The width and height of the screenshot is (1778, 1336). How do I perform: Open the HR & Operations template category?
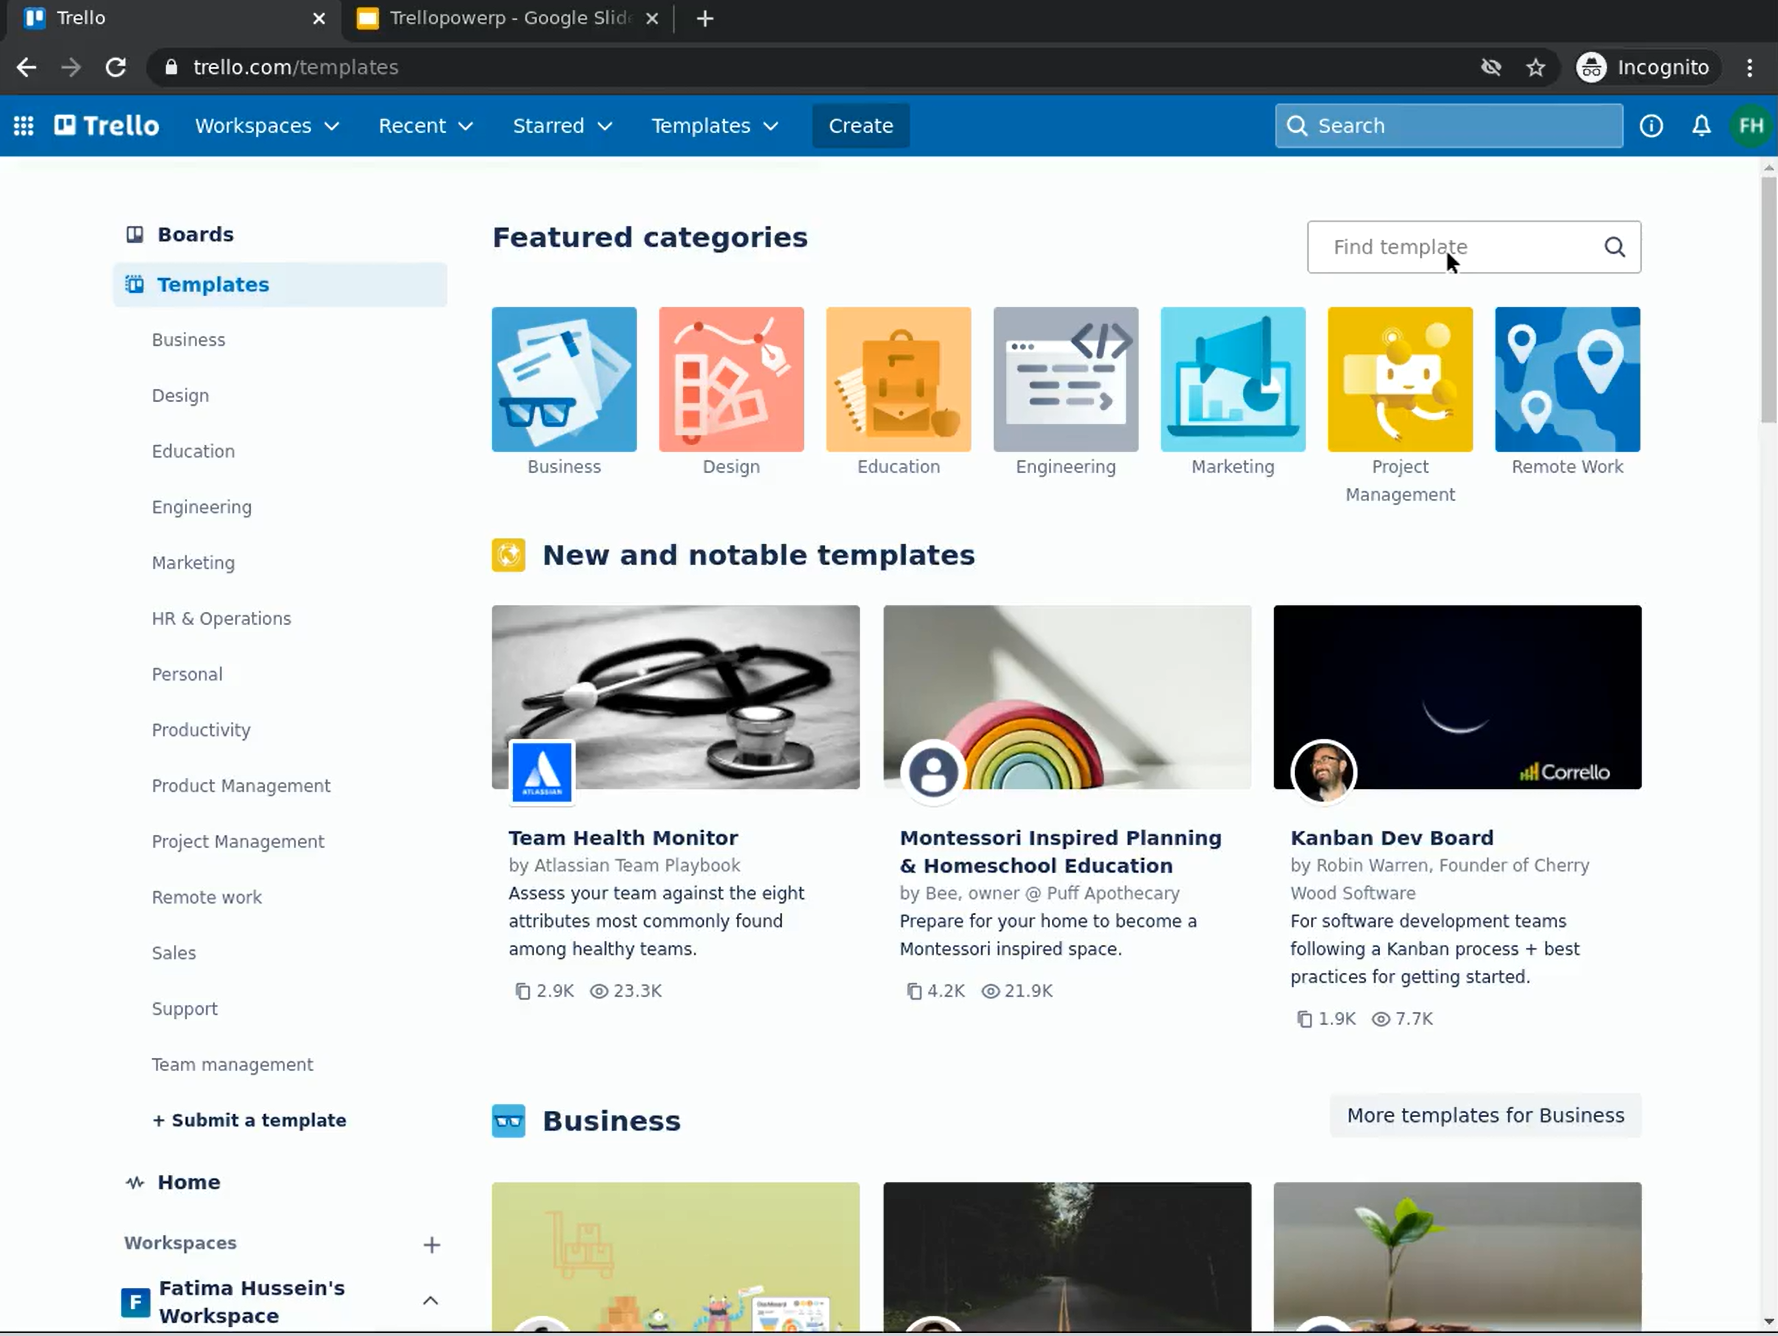tap(221, 619)
